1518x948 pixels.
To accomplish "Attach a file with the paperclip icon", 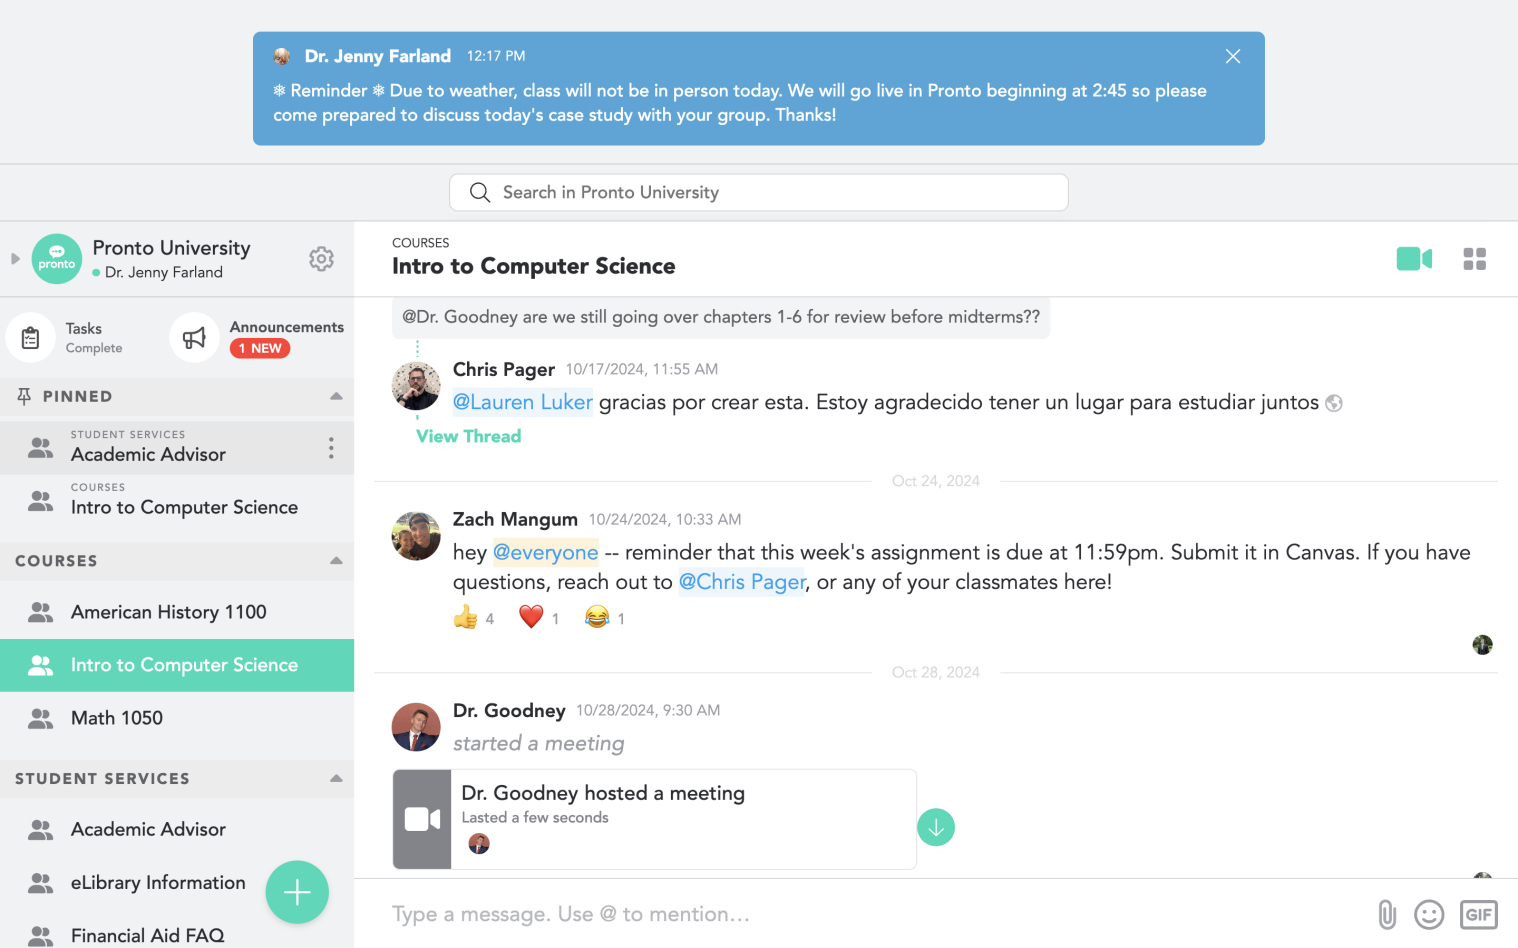I will coord(1387,914).
